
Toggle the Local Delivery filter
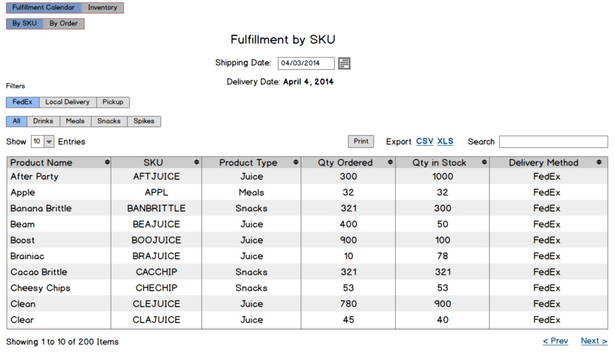(67, 102)
